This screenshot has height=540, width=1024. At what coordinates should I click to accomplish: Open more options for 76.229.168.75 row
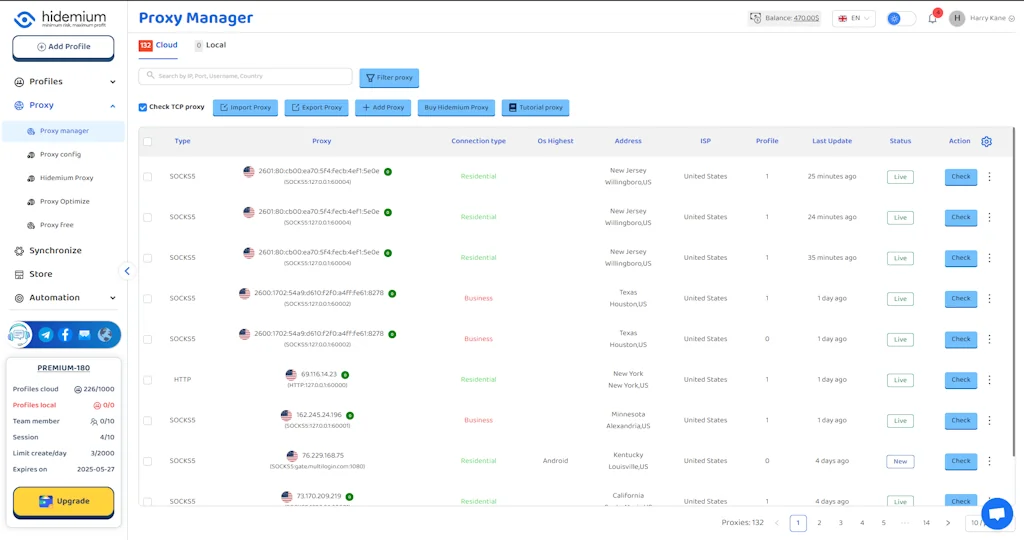point(989,460)
